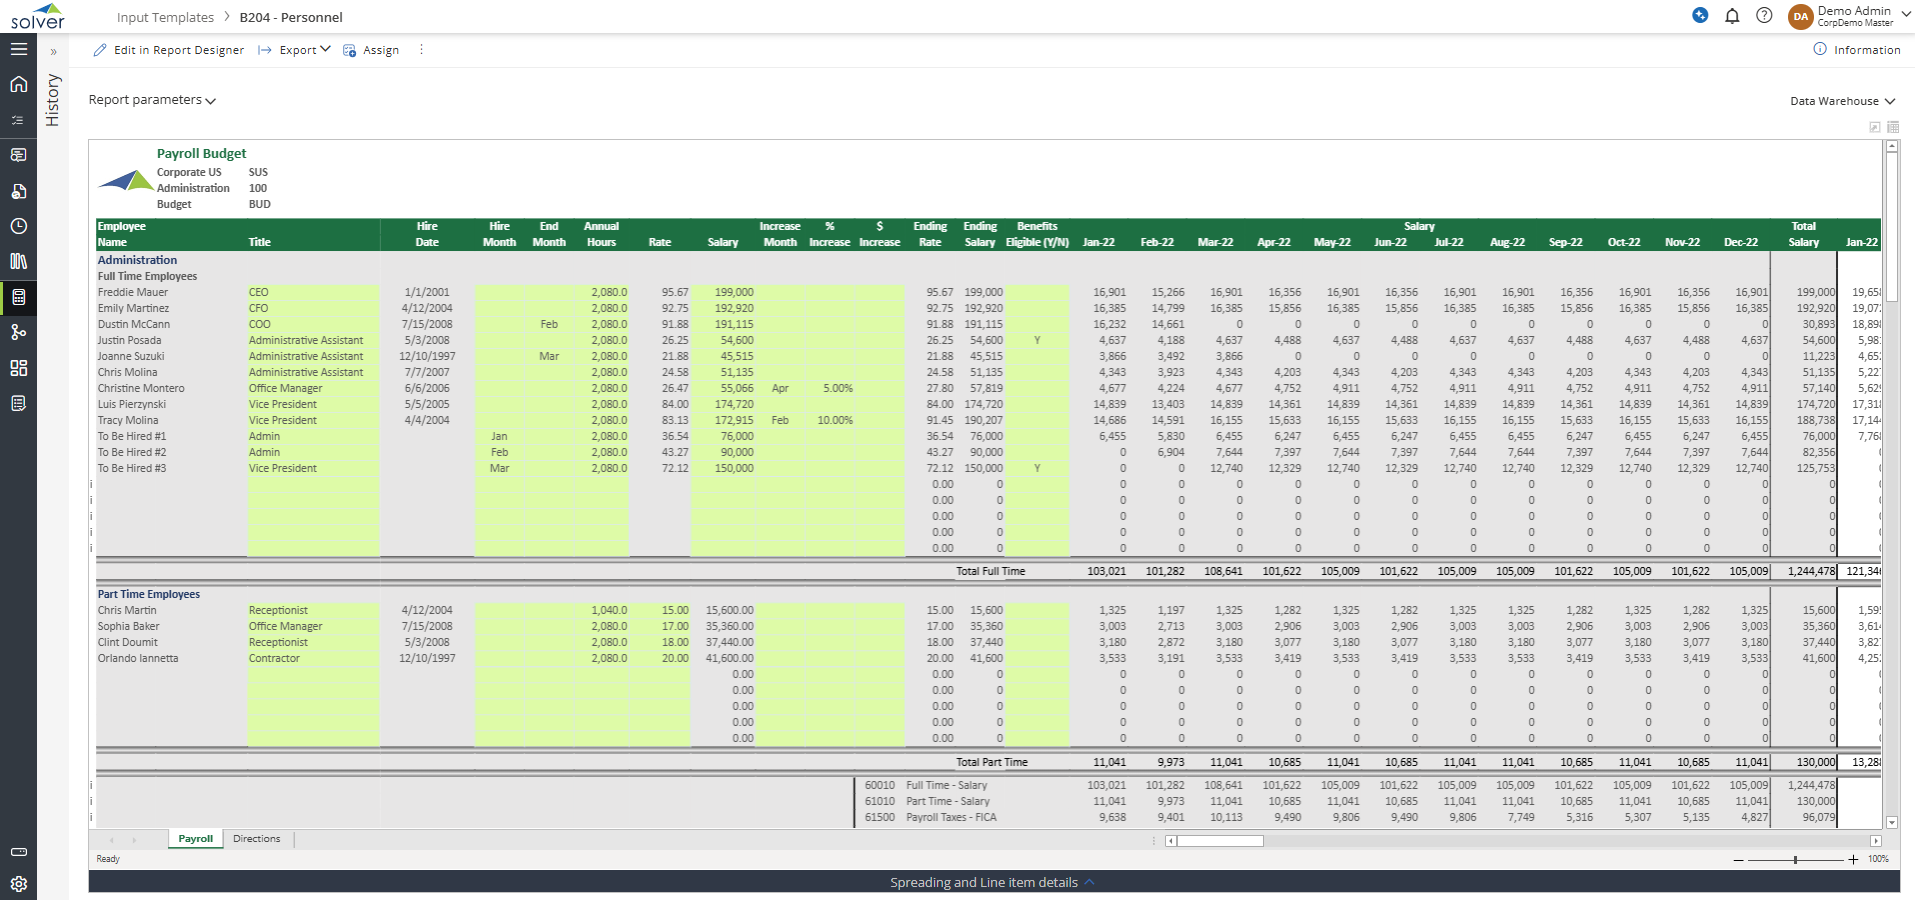
Task: Select the Payroll sheet tab
Action: [x=195, y=839]
